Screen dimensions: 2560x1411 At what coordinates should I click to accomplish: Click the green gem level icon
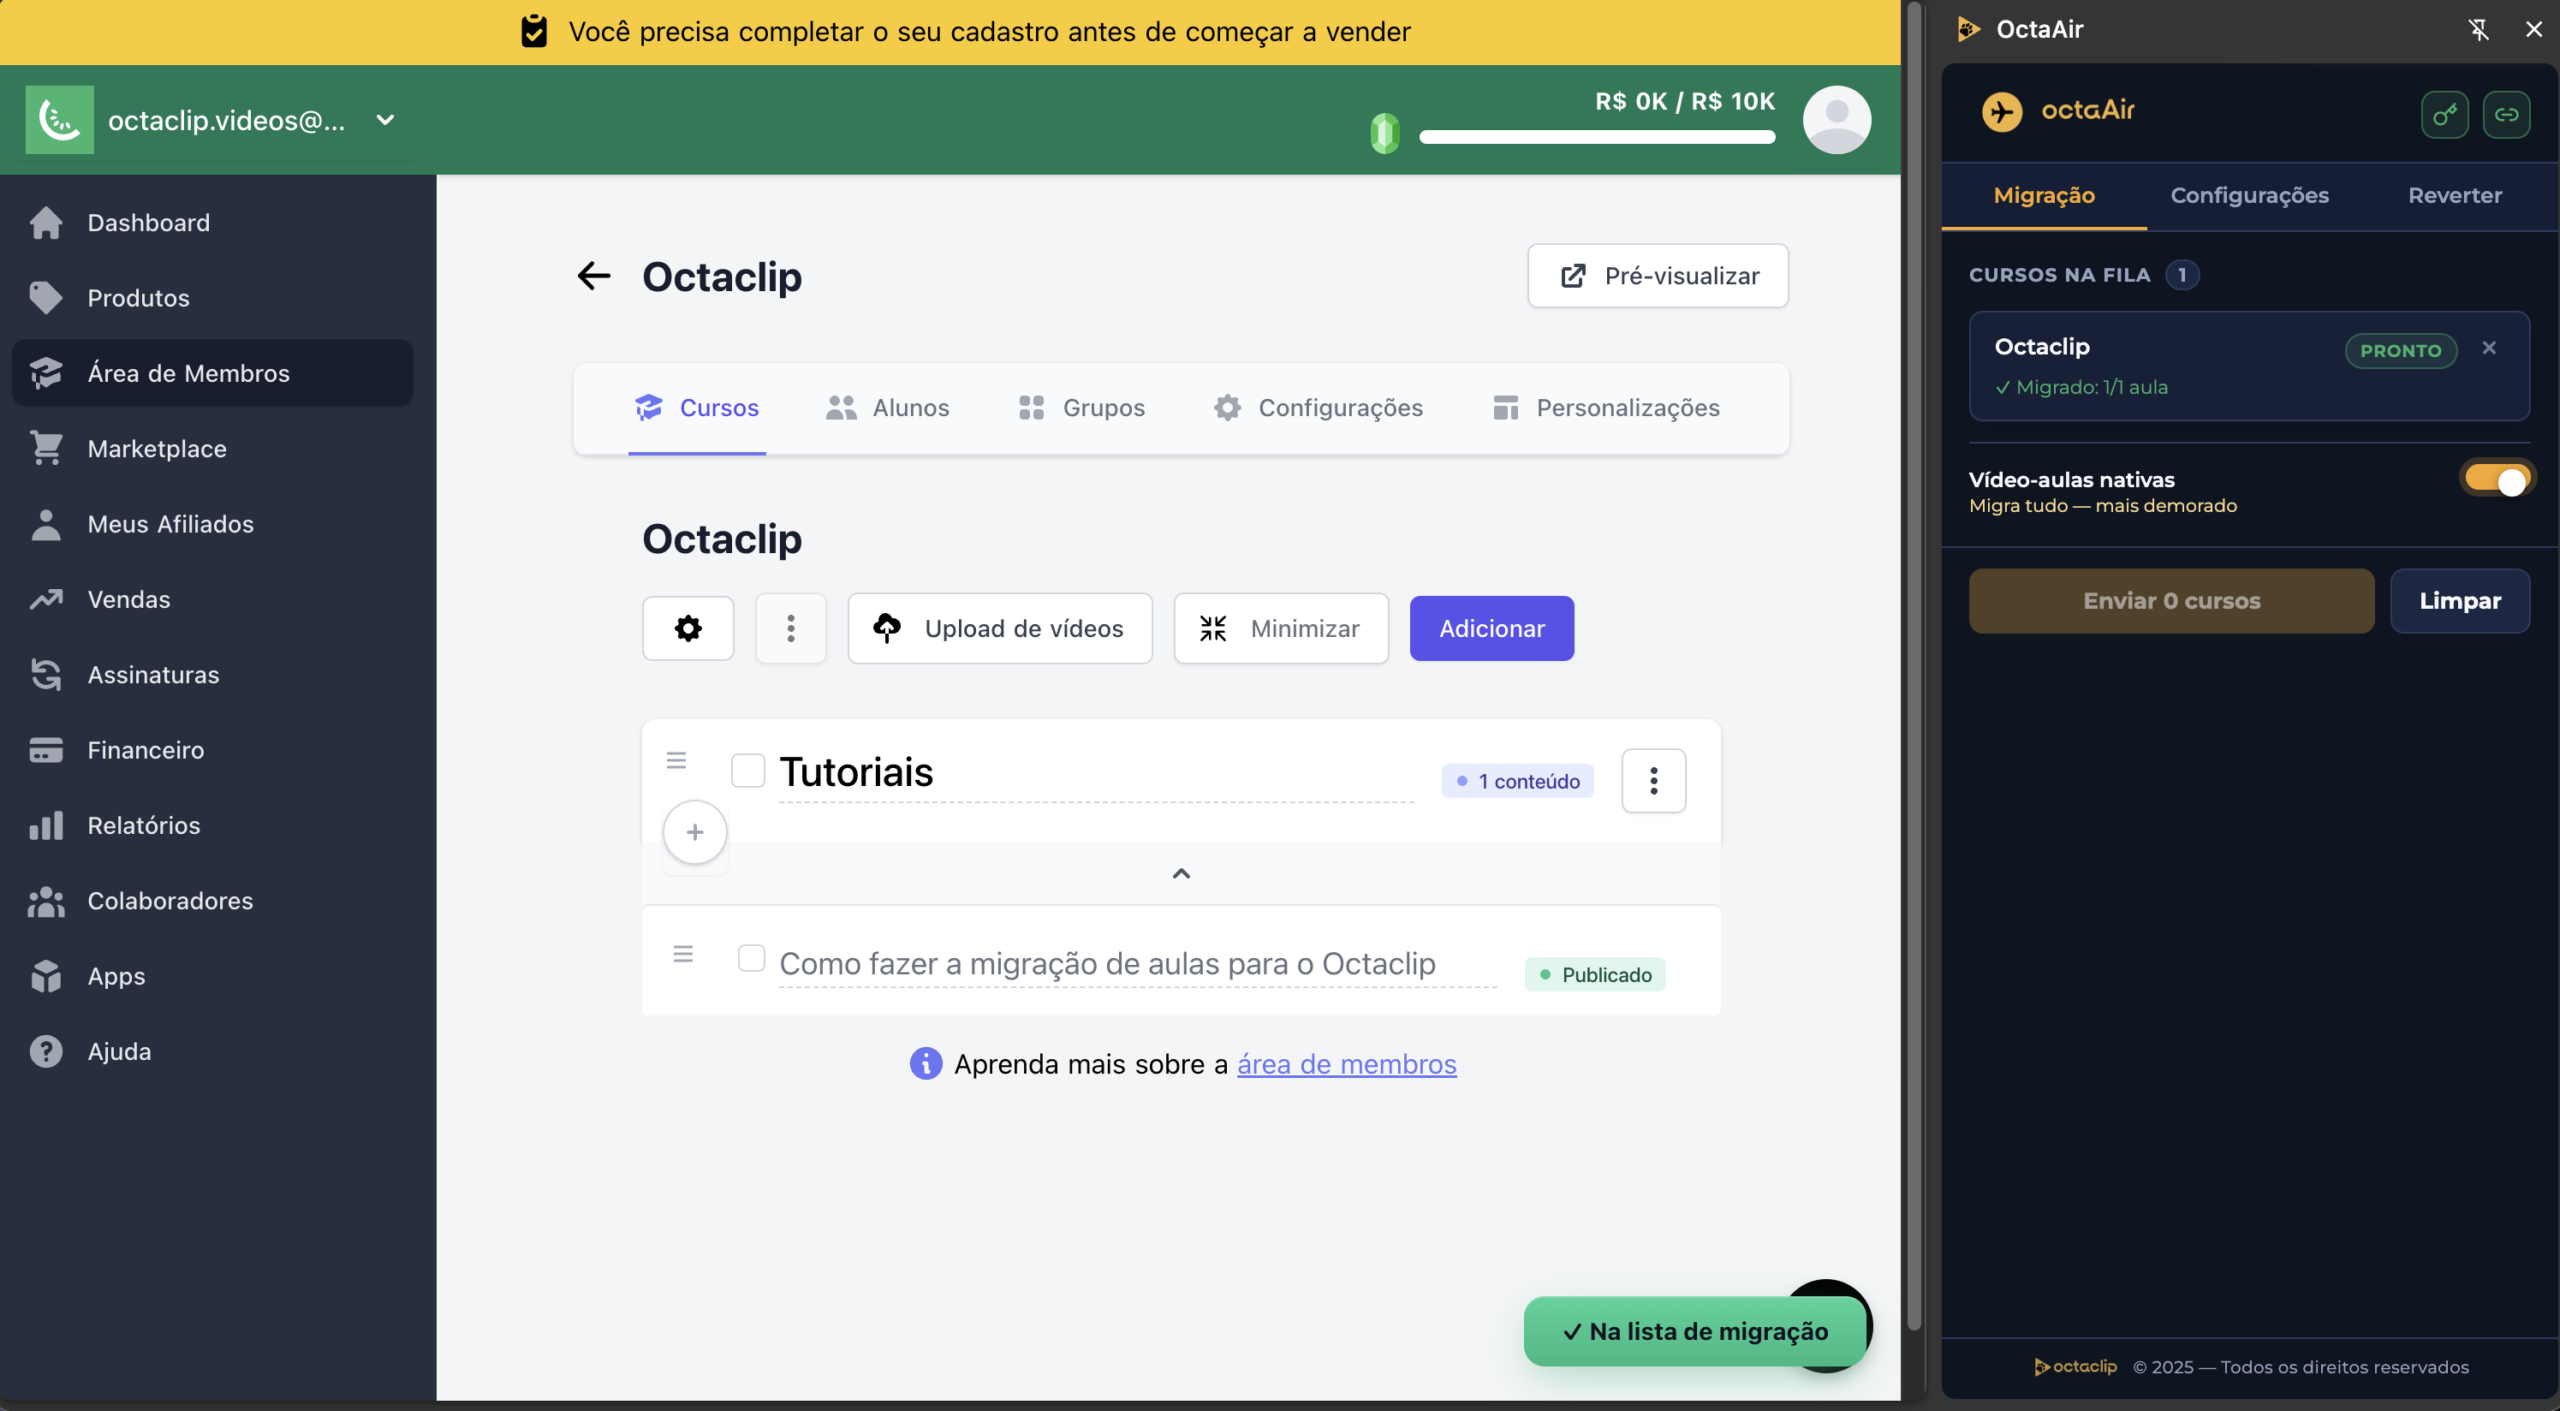[1385, 133]
